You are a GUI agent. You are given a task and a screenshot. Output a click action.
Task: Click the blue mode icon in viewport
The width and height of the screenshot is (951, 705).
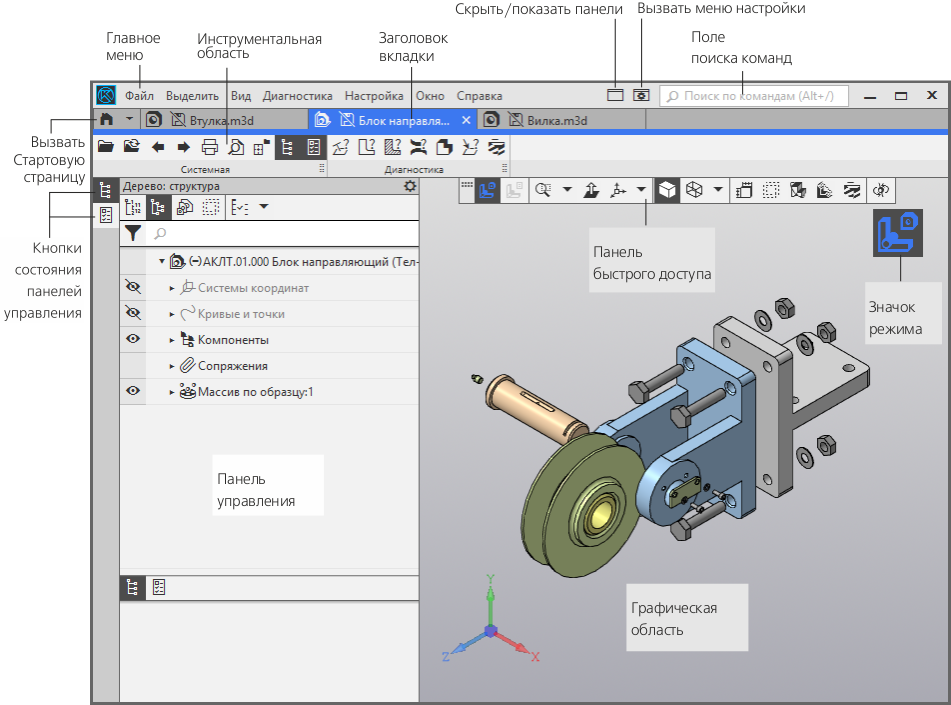900,233
